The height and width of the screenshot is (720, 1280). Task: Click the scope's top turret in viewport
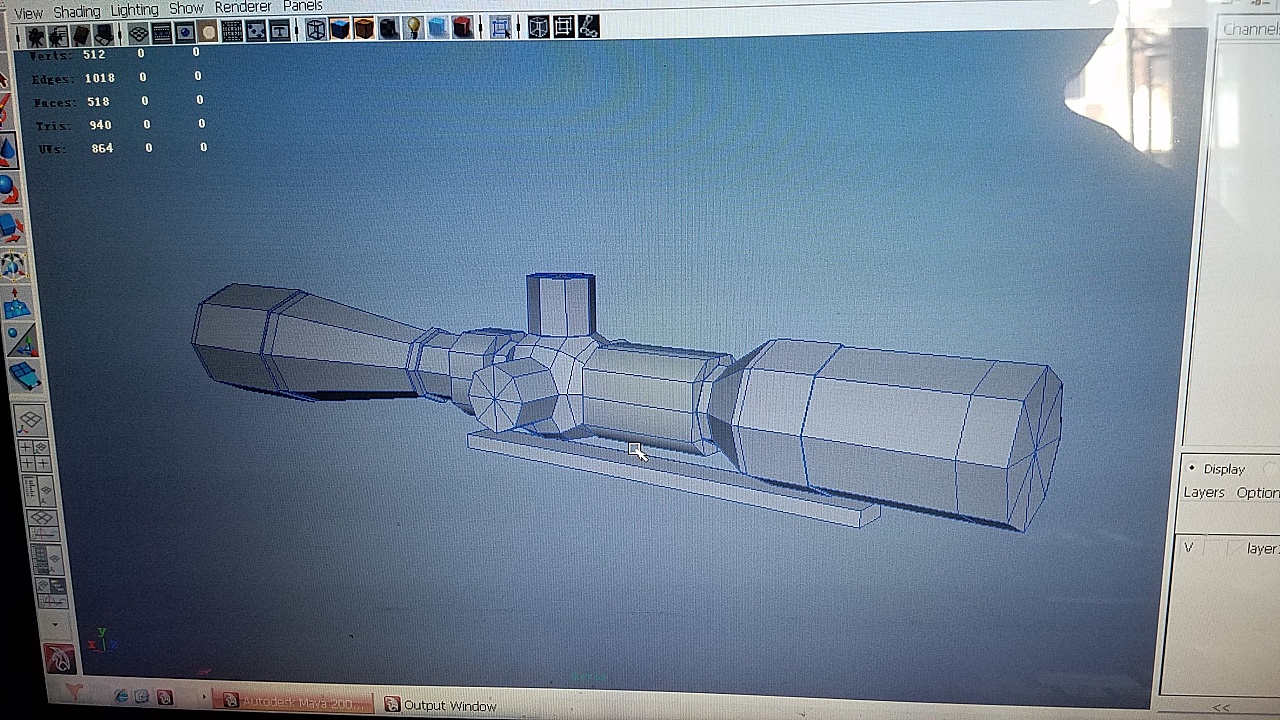pos(560,303)
